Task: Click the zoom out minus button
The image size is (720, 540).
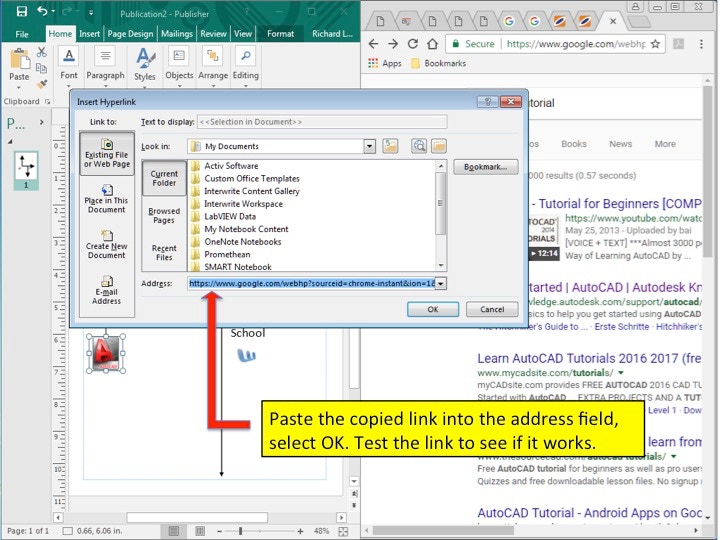Action: coord(219,531)
